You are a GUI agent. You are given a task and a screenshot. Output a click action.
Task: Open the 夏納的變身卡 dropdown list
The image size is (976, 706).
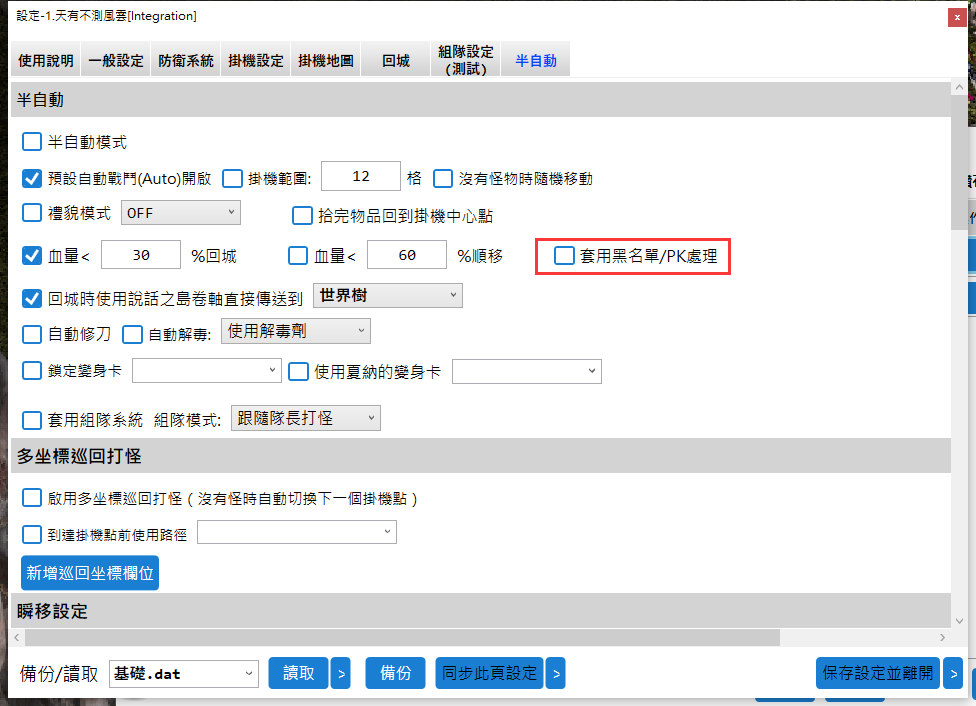(x=527, y=371)
